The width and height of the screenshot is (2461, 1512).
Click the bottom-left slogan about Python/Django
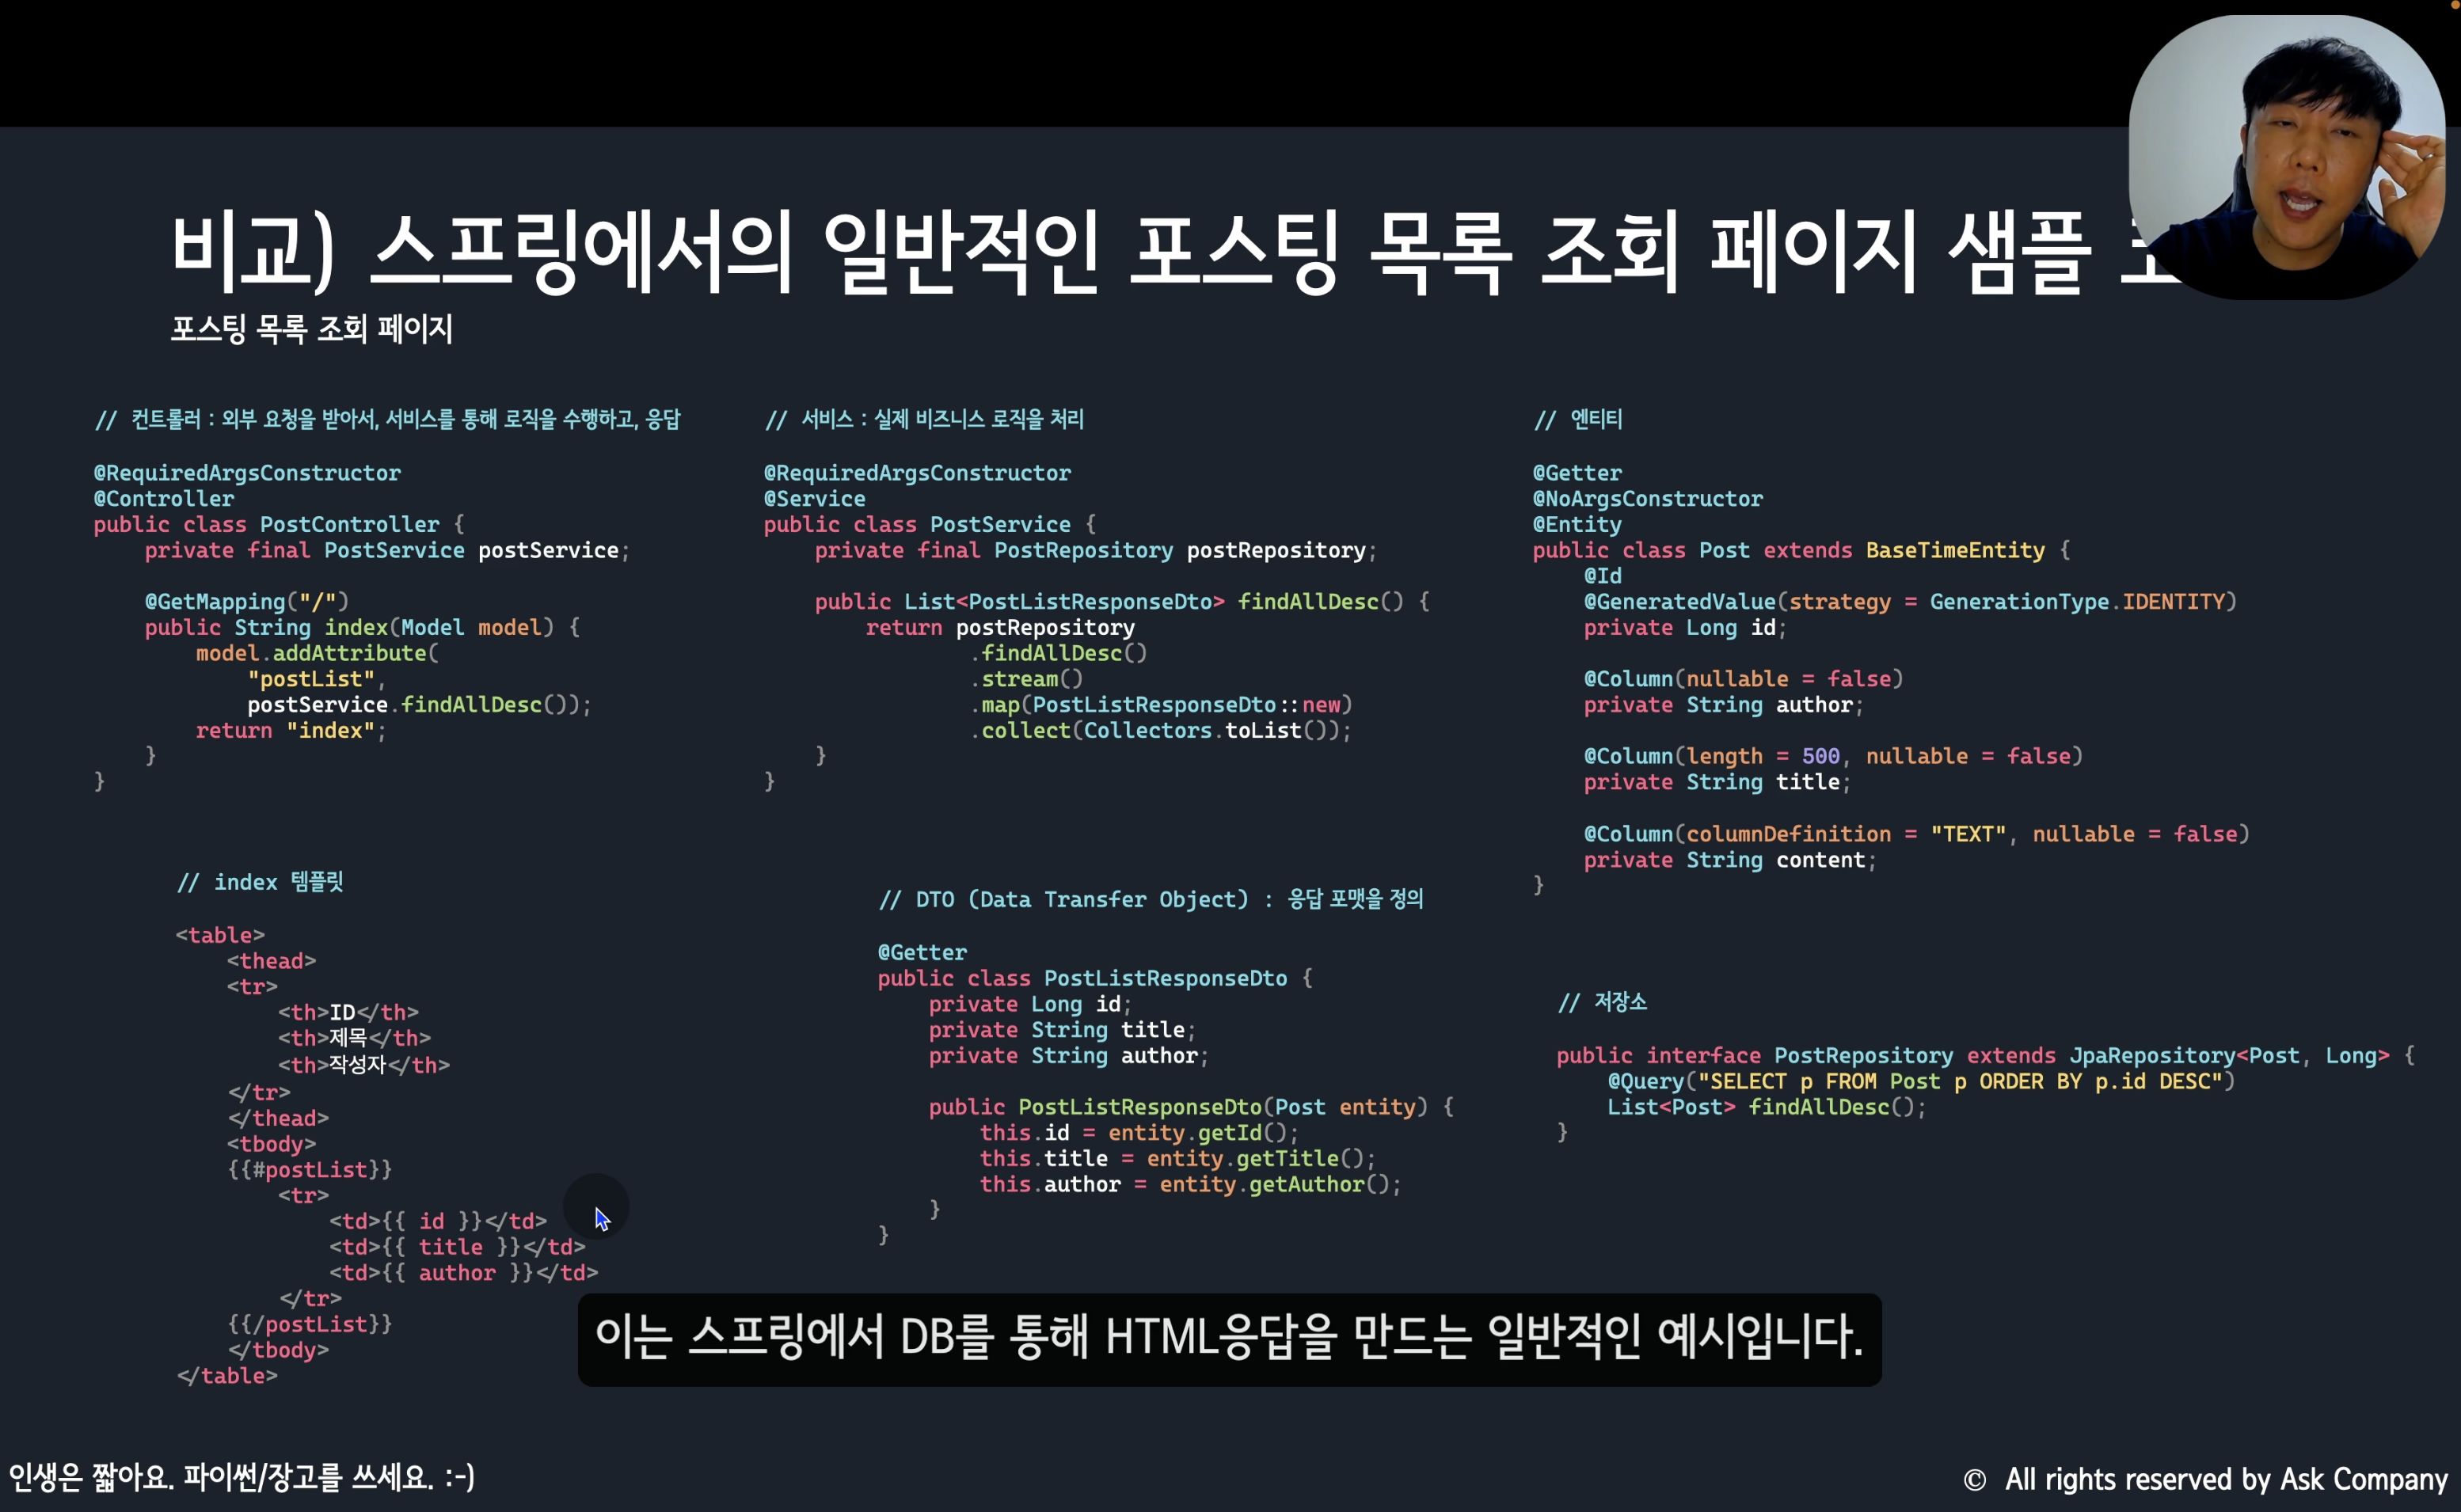242,1477
